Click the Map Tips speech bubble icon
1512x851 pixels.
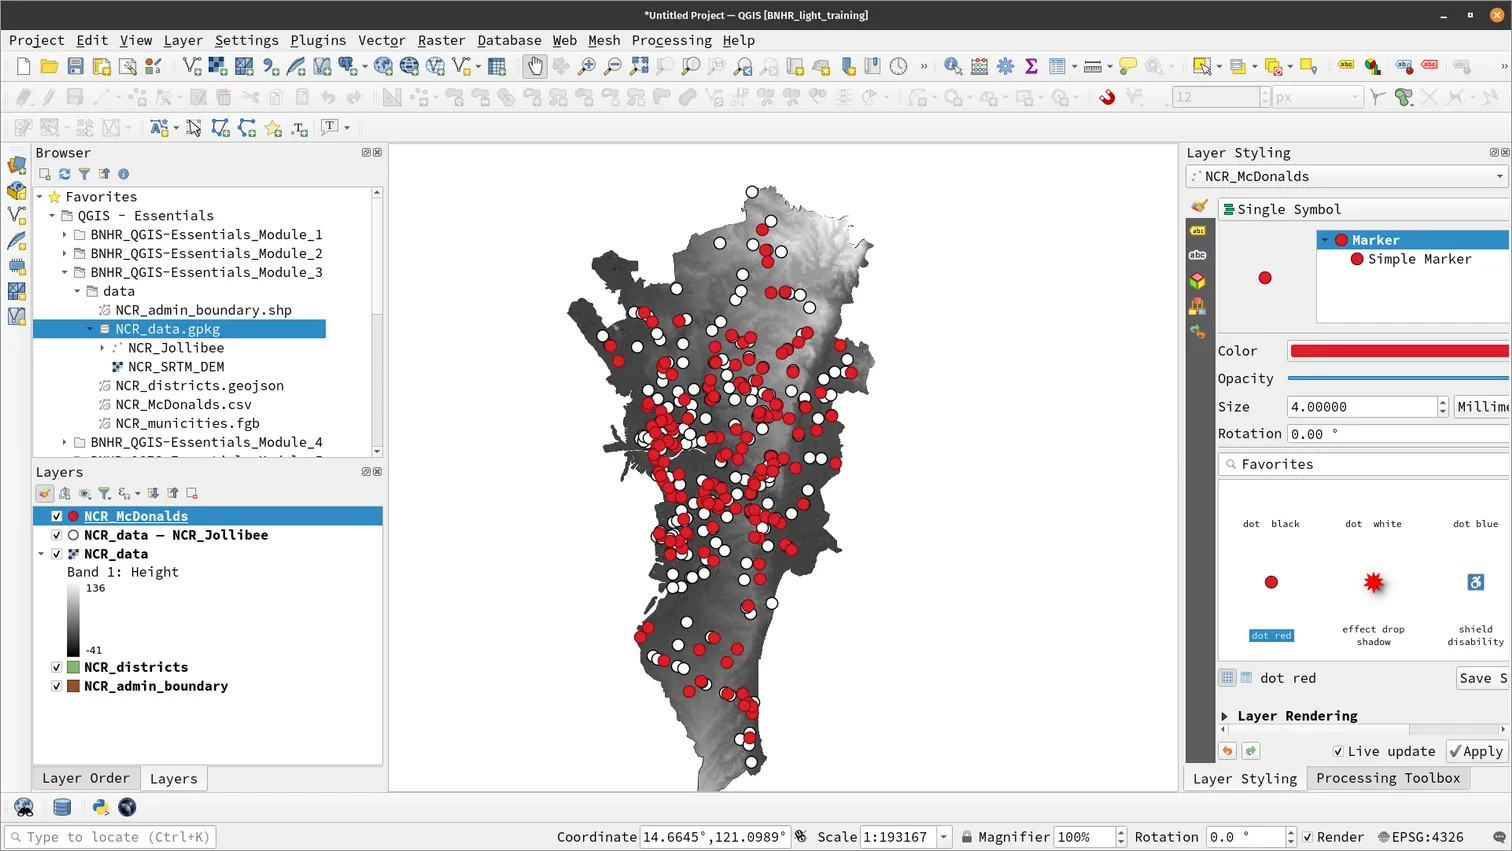(1128, 66)
